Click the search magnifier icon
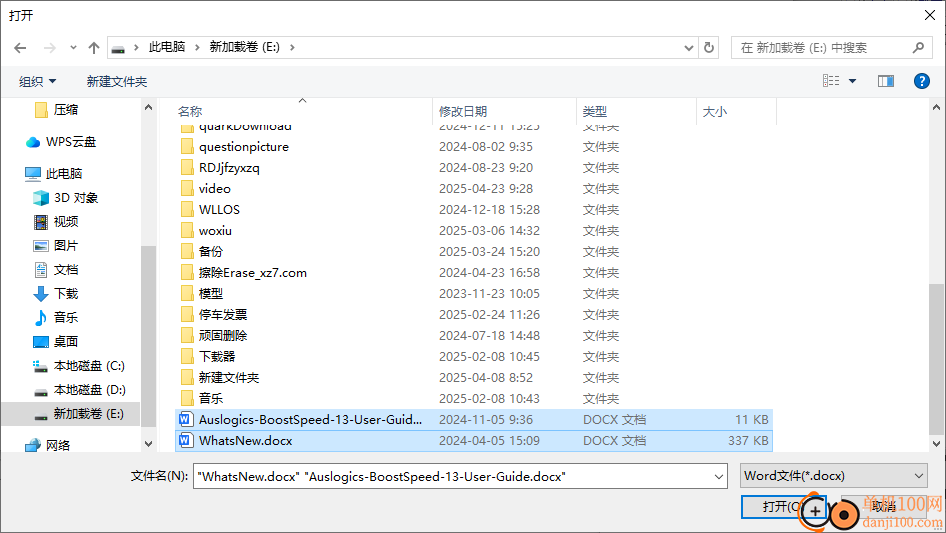The image size is (946, 533). (x=918, y=48)
